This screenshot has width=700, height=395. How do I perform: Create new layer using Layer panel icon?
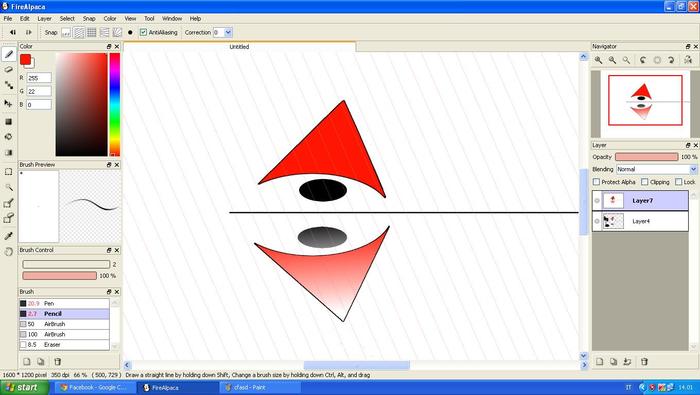coord(600,362)
